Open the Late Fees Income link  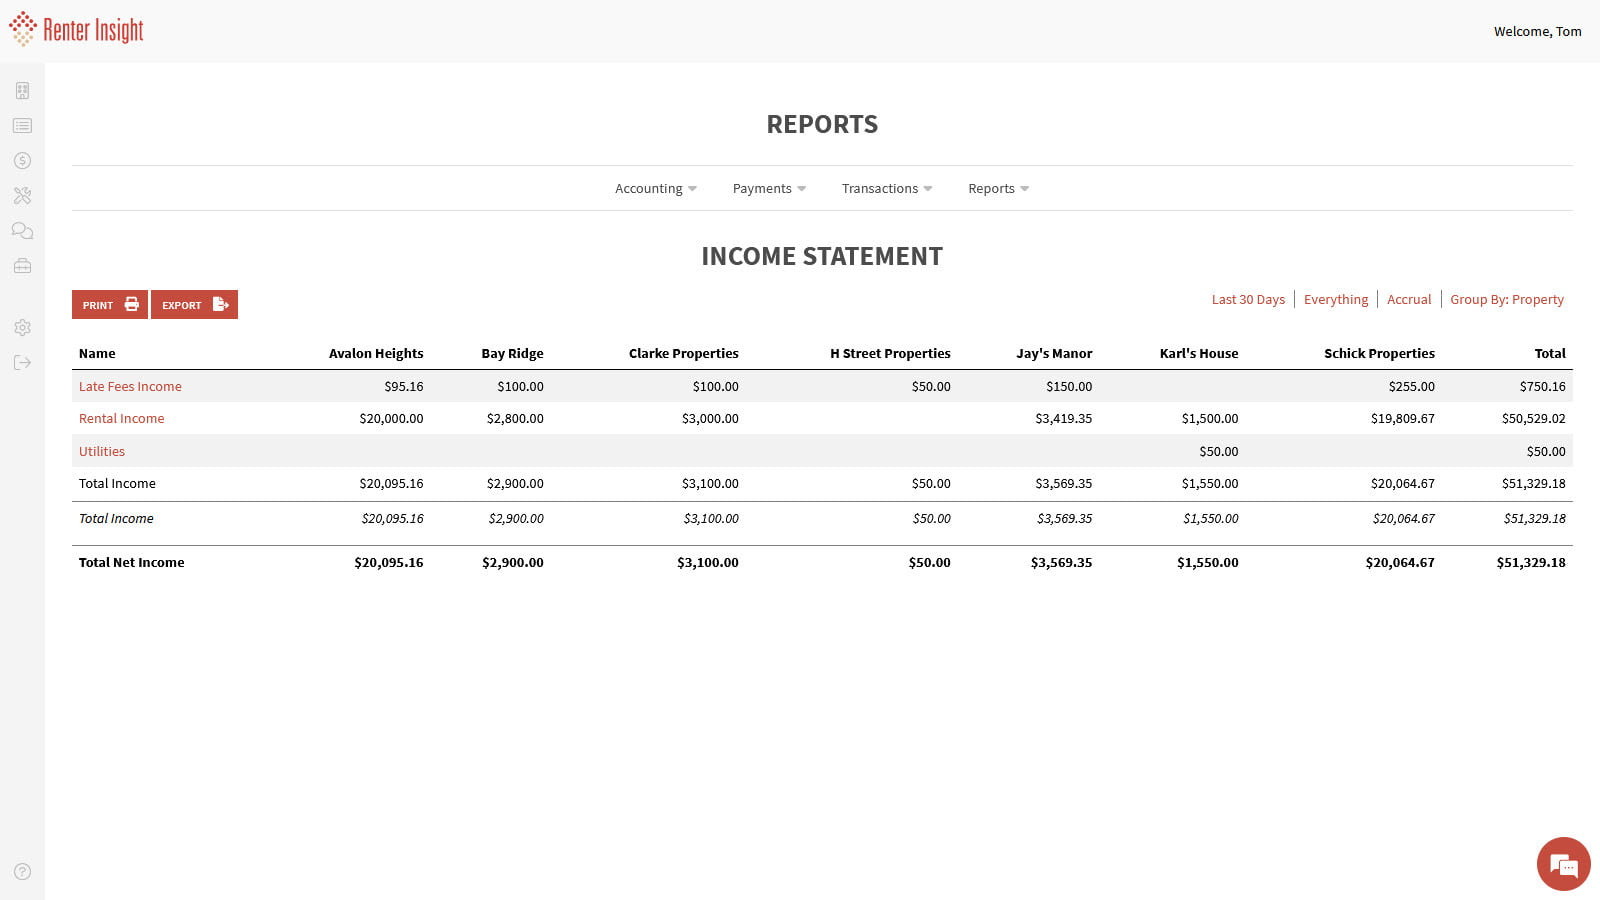tap(130, 387)
